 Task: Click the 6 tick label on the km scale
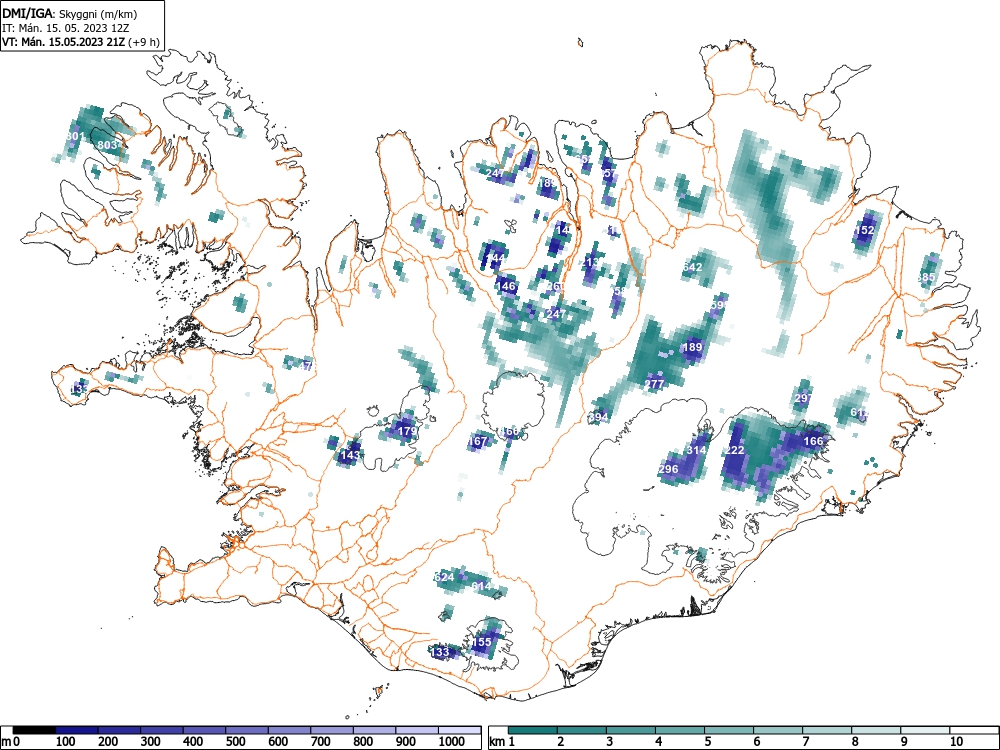[x=757, y=742]
